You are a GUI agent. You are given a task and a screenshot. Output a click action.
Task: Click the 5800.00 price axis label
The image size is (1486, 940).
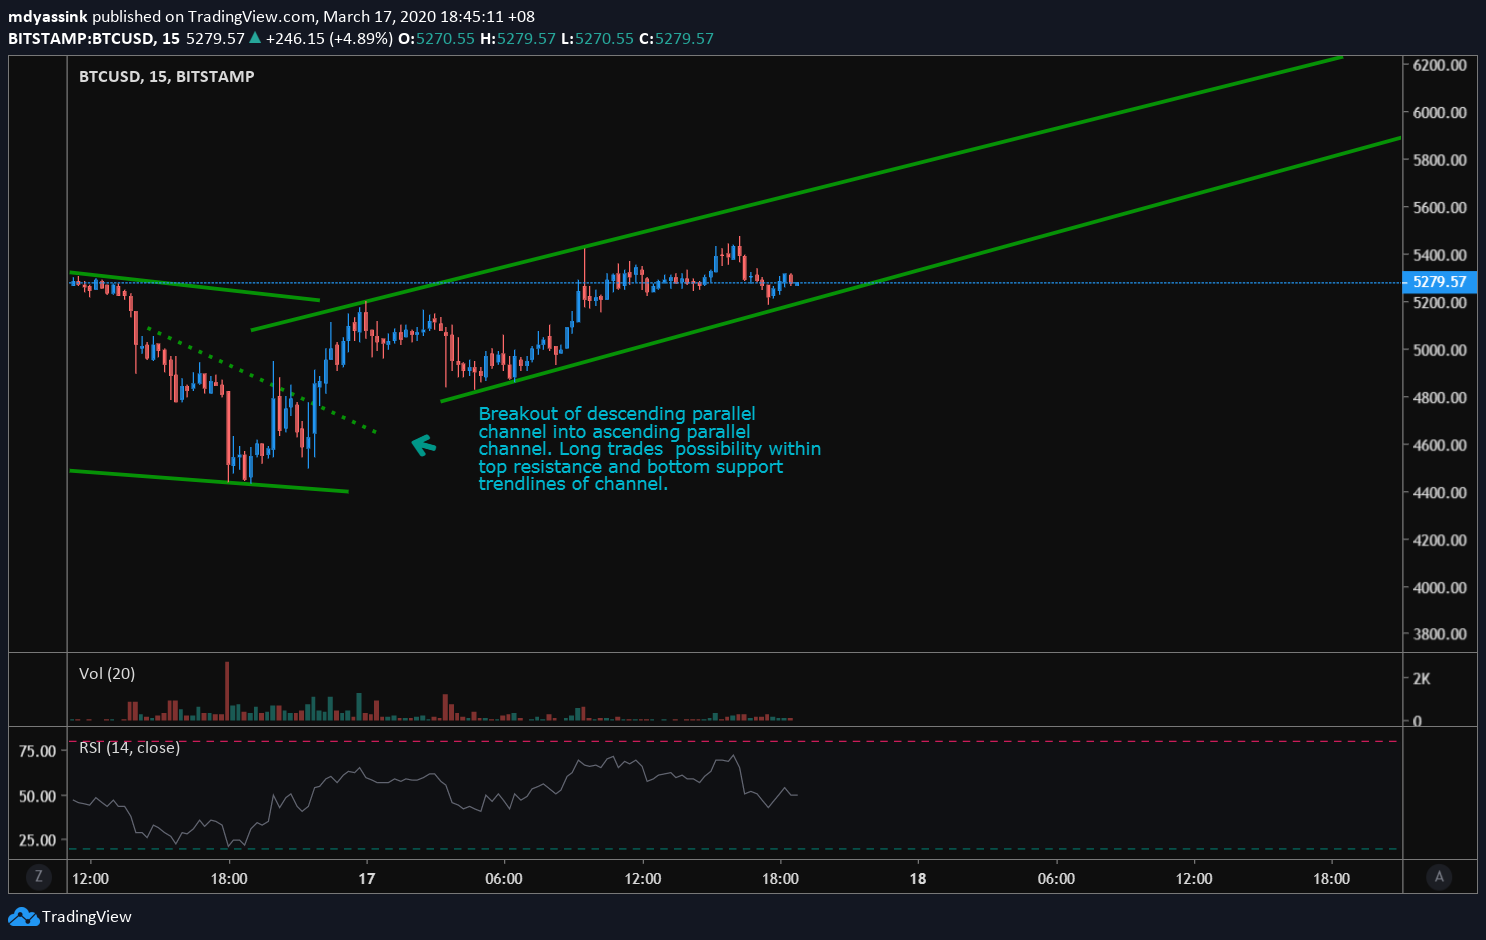tap(1440, 160)
